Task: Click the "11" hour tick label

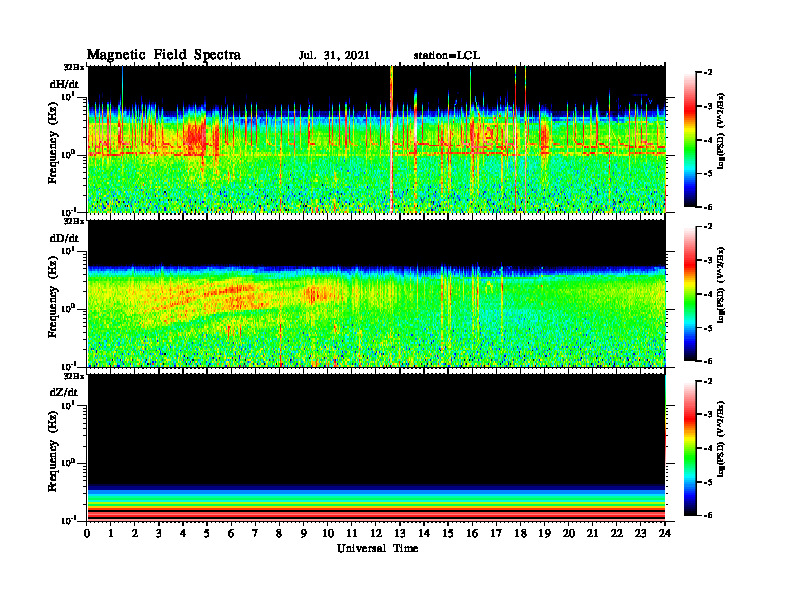Action: [x=352, y=533]
